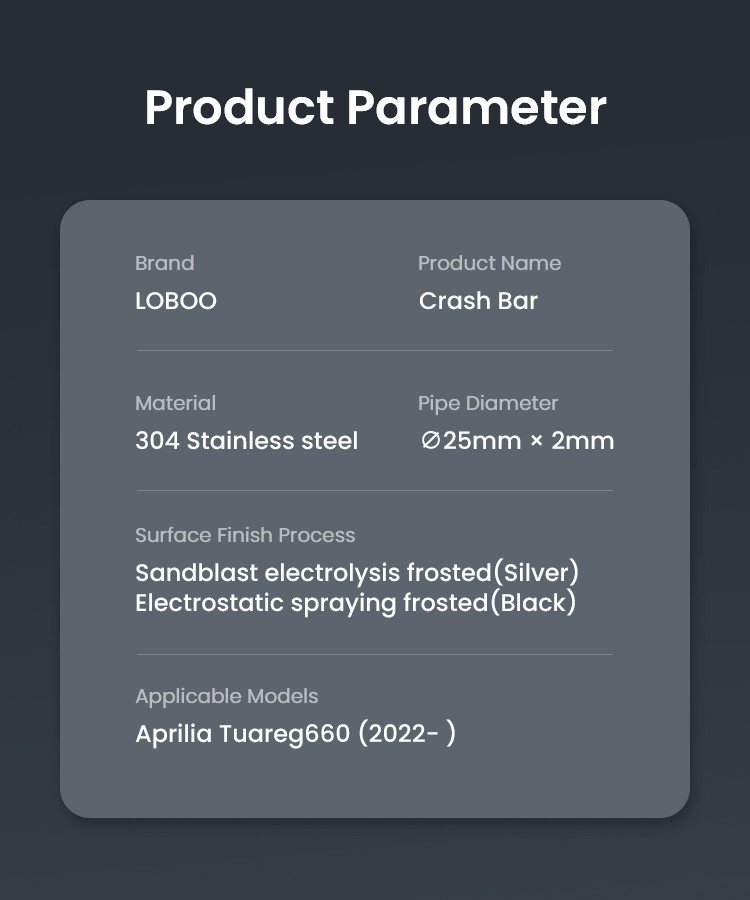Click the 304 Stainless steel value
This screenshot has width=750, height=900.
click(246, 441)
